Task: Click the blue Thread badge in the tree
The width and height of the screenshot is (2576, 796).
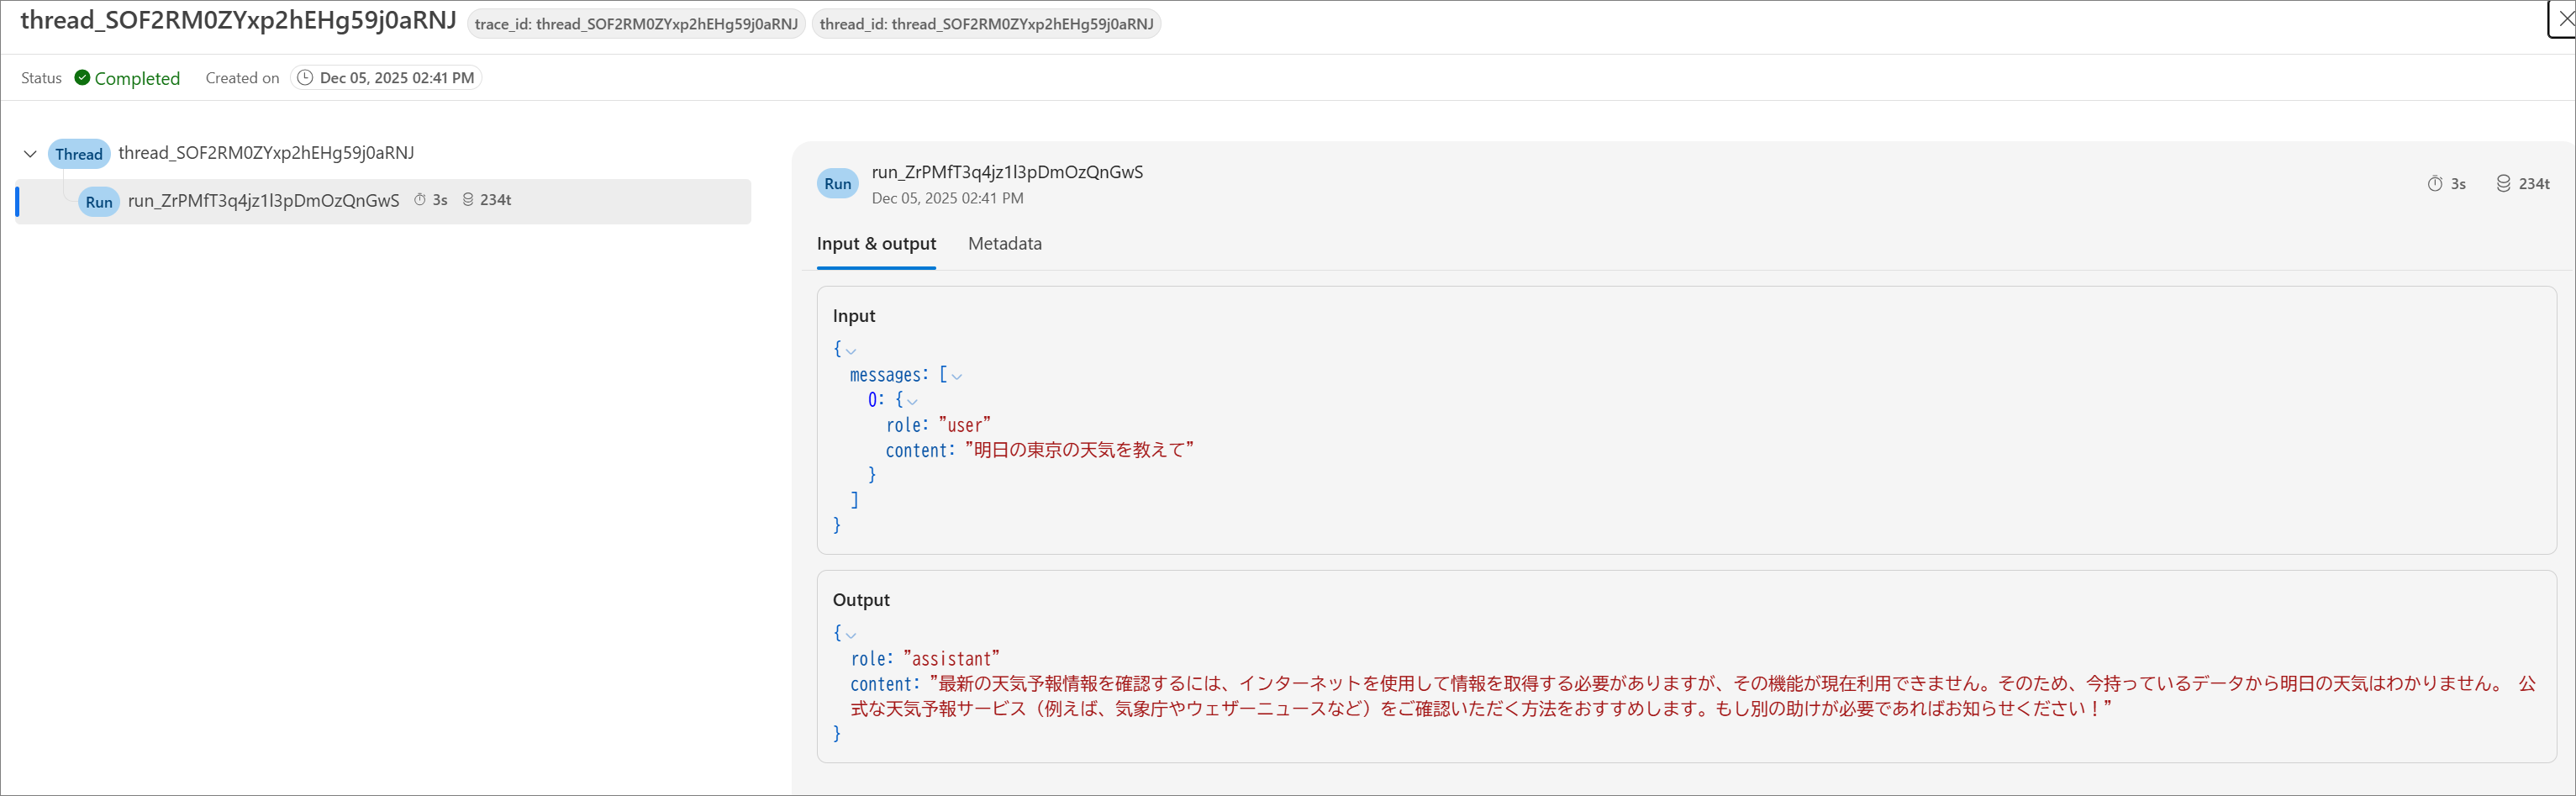Action: pyautogui.click(x=79, y=154)
